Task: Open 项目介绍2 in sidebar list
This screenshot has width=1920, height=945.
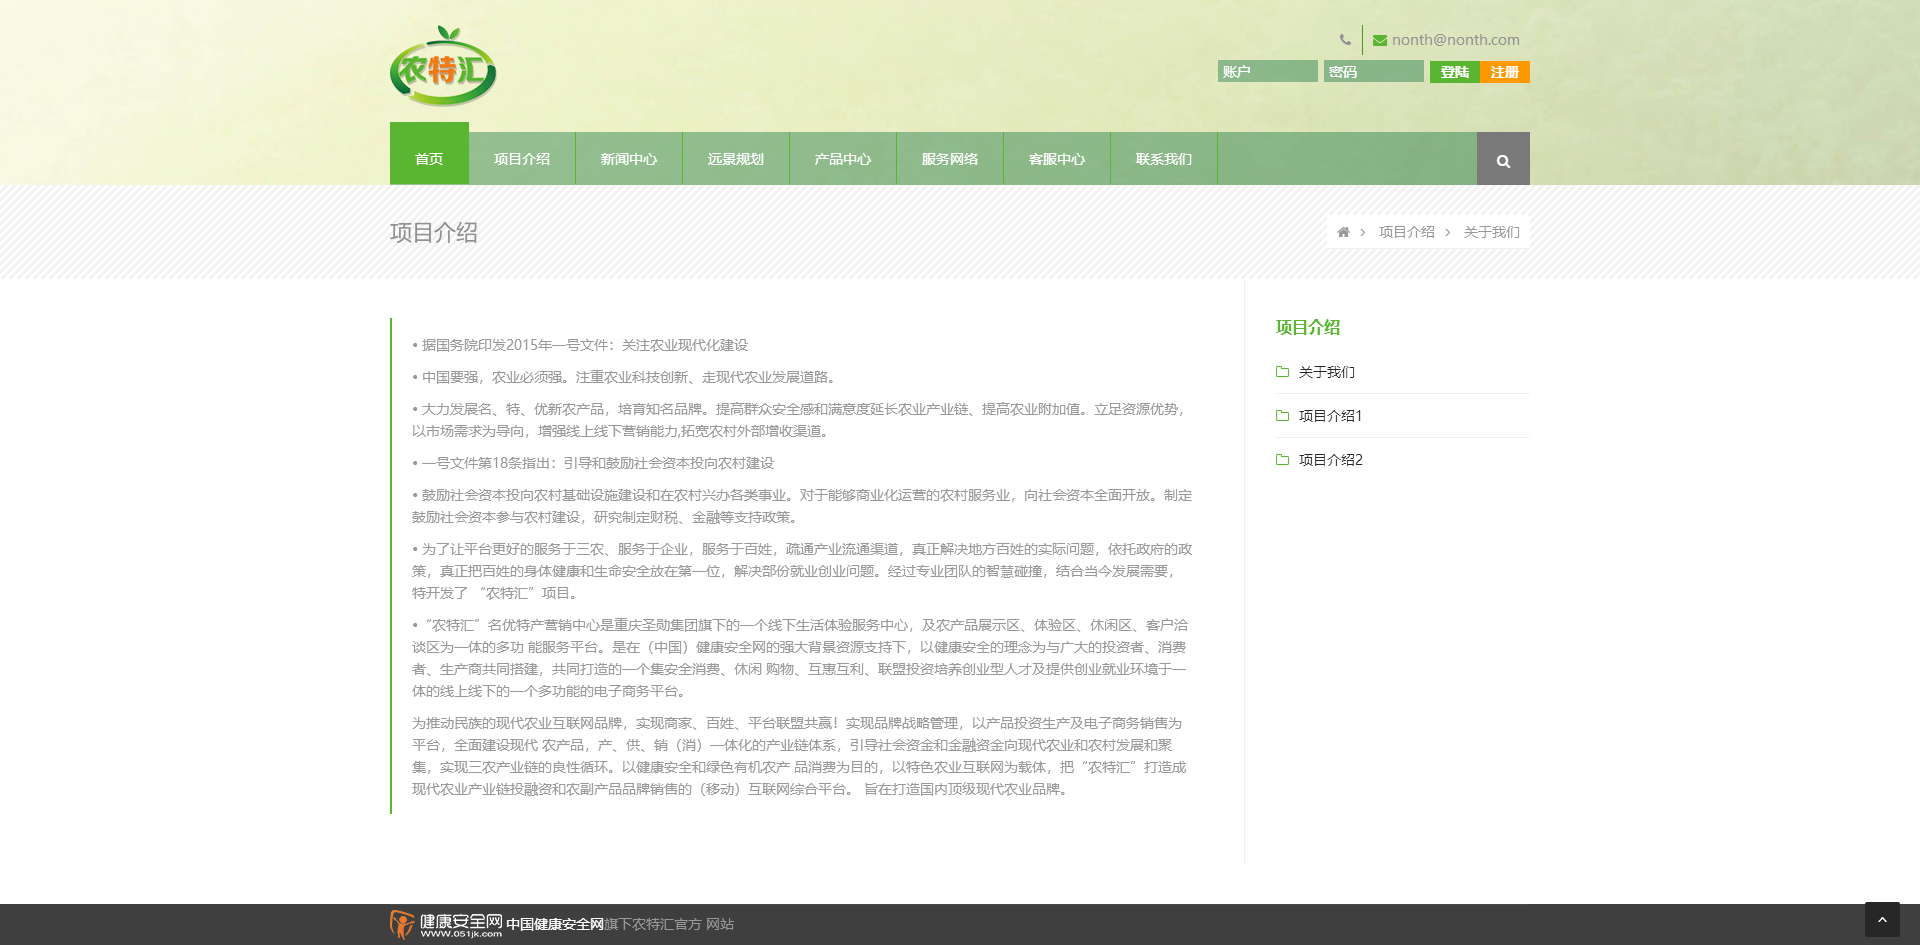Action: coord(1330,460)
